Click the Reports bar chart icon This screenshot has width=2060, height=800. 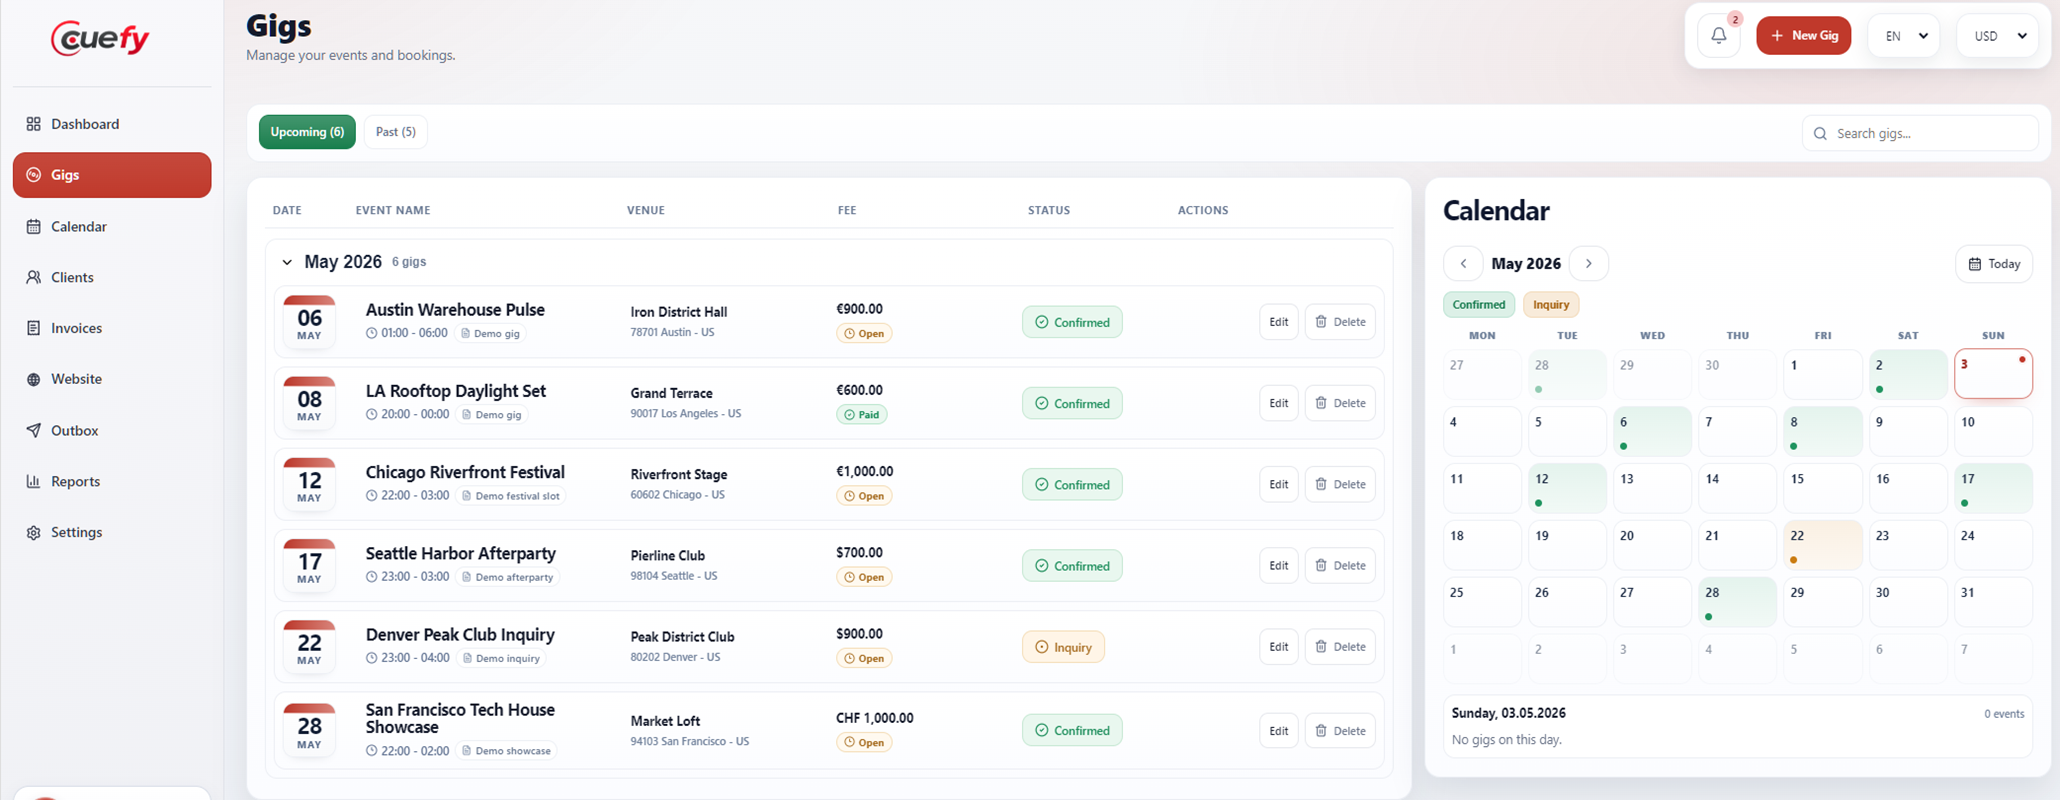(x=34, y=481)
